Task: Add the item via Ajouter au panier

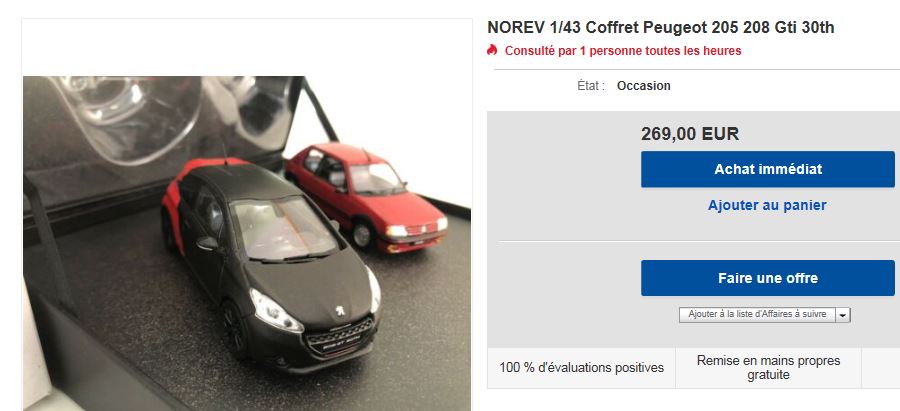Action: [x=767, y=205]
